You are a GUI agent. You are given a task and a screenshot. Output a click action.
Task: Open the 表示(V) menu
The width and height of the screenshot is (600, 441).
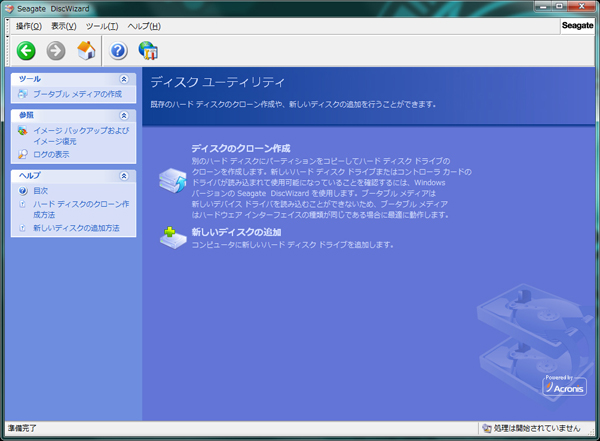(x=64, y=26)
